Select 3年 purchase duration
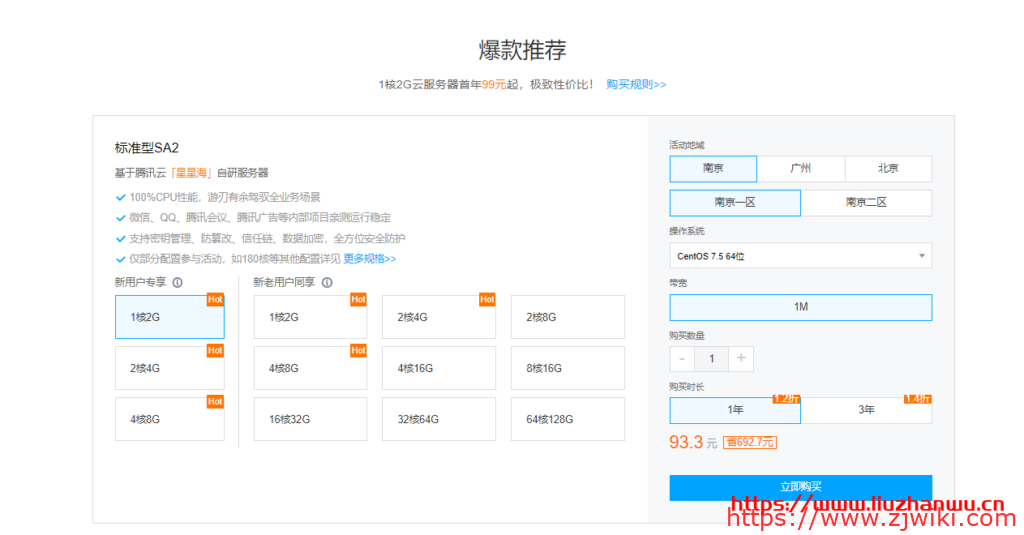Screen dimensions: 1024x535 pos(867,410)
